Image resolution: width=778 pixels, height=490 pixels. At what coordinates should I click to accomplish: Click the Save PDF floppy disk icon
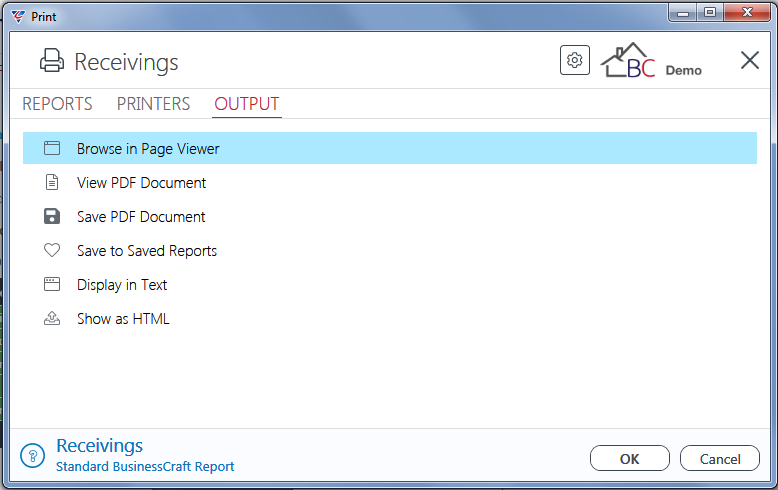point(52,216)
